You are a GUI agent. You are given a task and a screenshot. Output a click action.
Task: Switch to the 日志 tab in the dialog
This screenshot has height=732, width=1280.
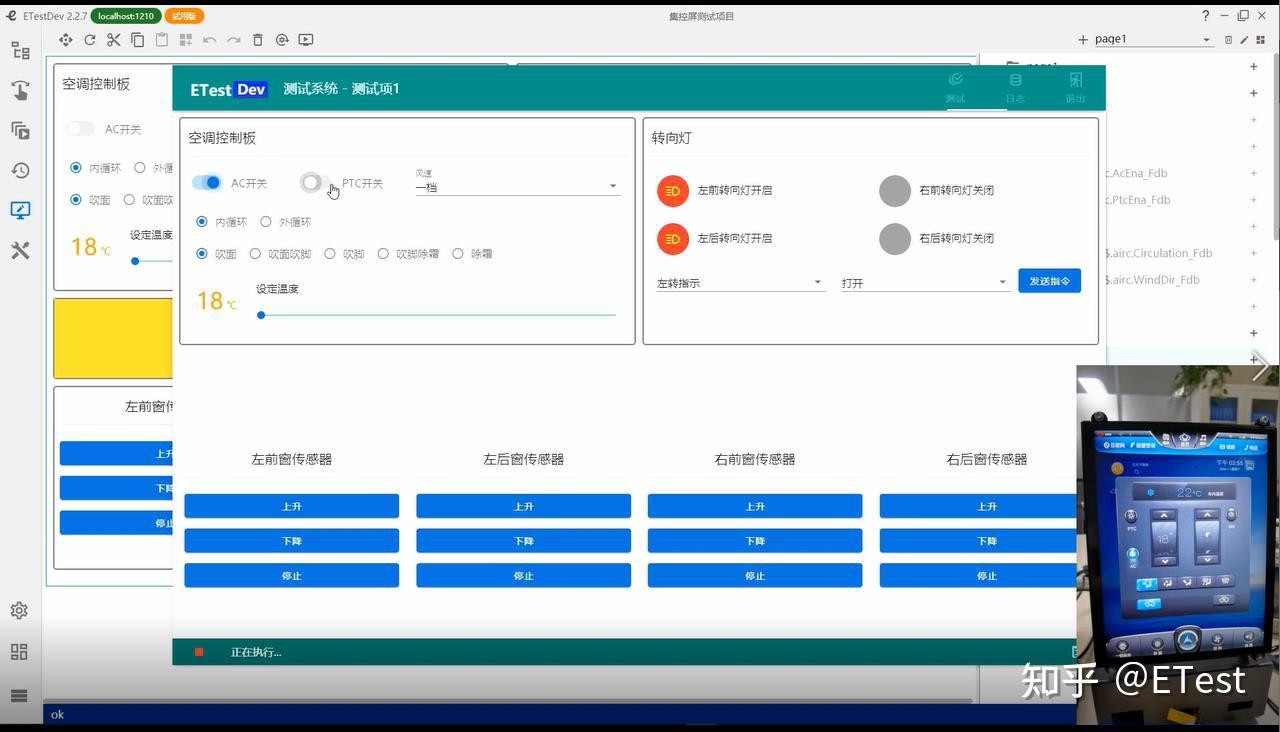[x=1015, y=90]
